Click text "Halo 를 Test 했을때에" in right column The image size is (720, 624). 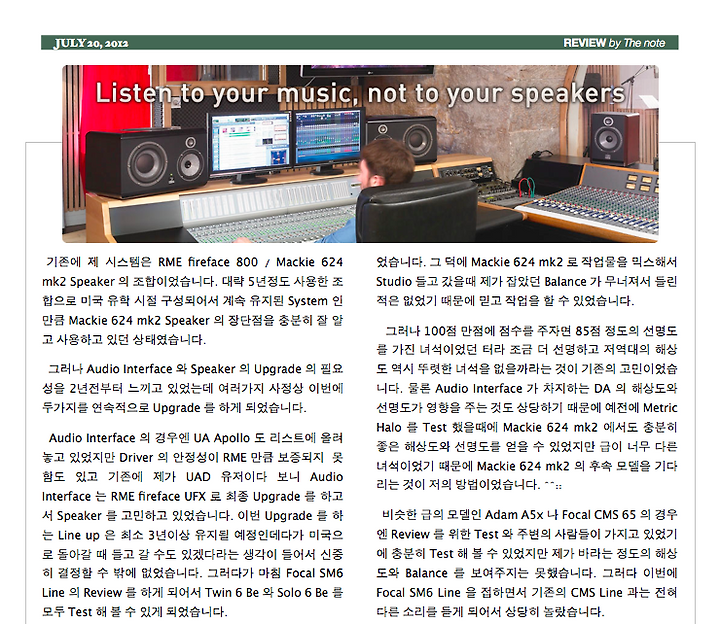pos(437,427)
